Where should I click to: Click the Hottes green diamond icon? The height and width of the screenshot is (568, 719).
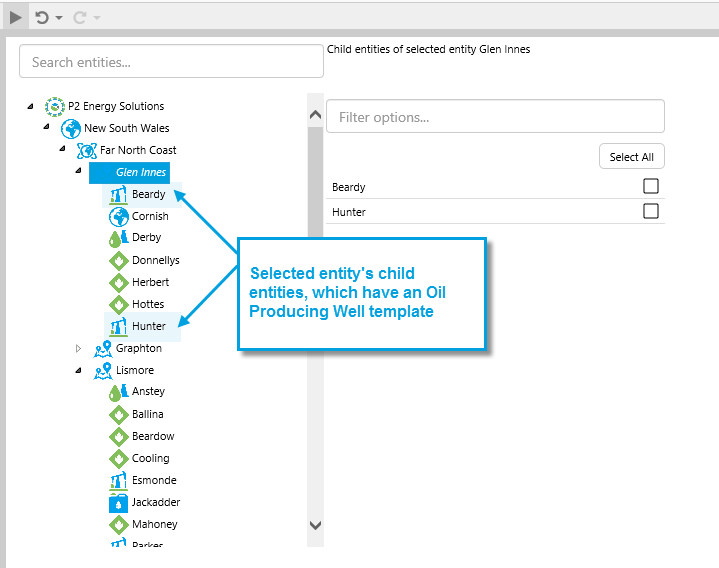click(x=119, y=305)
